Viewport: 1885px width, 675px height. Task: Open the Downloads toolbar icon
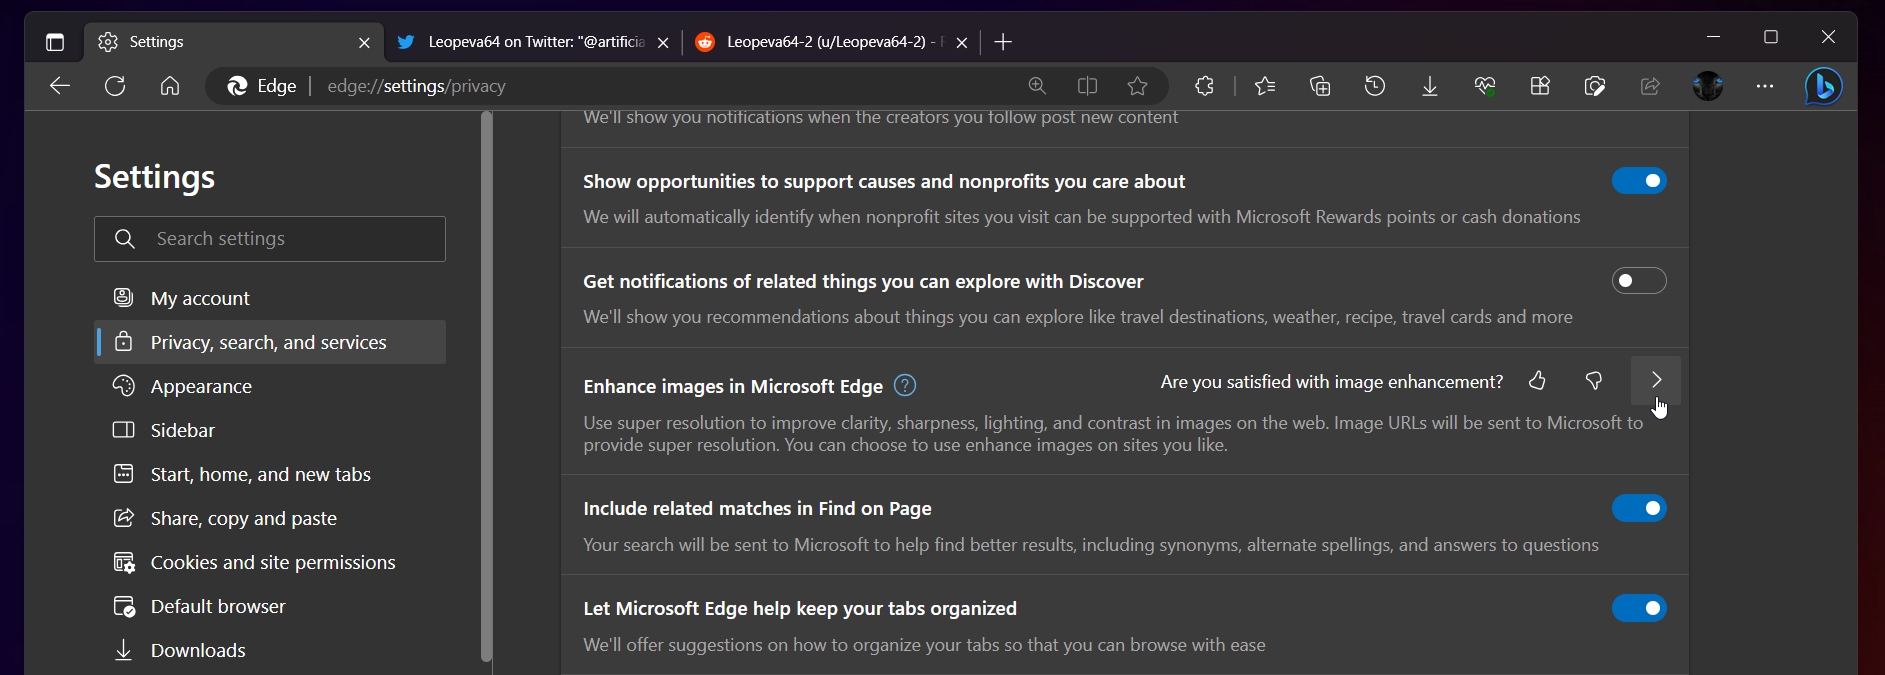[x=1430, y=86]
